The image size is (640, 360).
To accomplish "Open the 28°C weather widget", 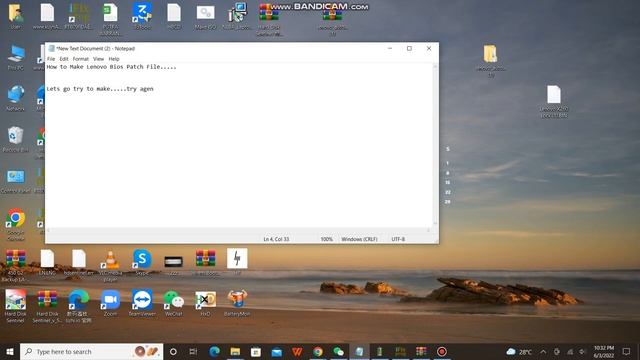I will coord(519,351).
